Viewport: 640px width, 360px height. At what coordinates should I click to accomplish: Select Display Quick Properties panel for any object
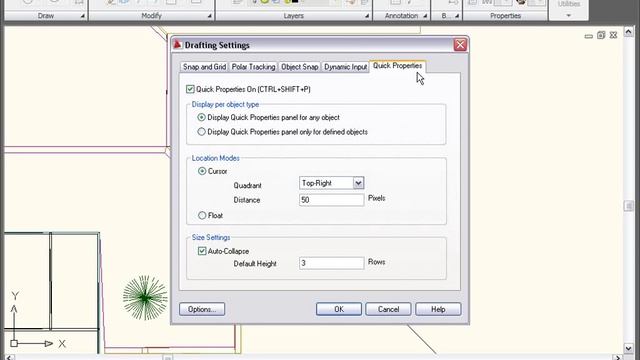pyautogui.click(x=201, y=118)
